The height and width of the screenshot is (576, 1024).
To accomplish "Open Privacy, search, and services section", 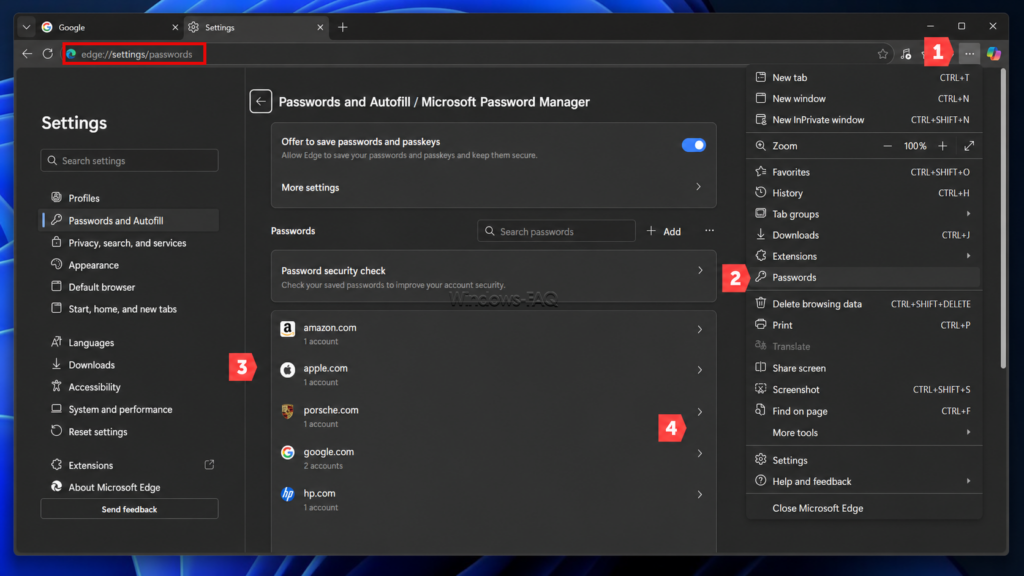I will [x=129, y=243].
